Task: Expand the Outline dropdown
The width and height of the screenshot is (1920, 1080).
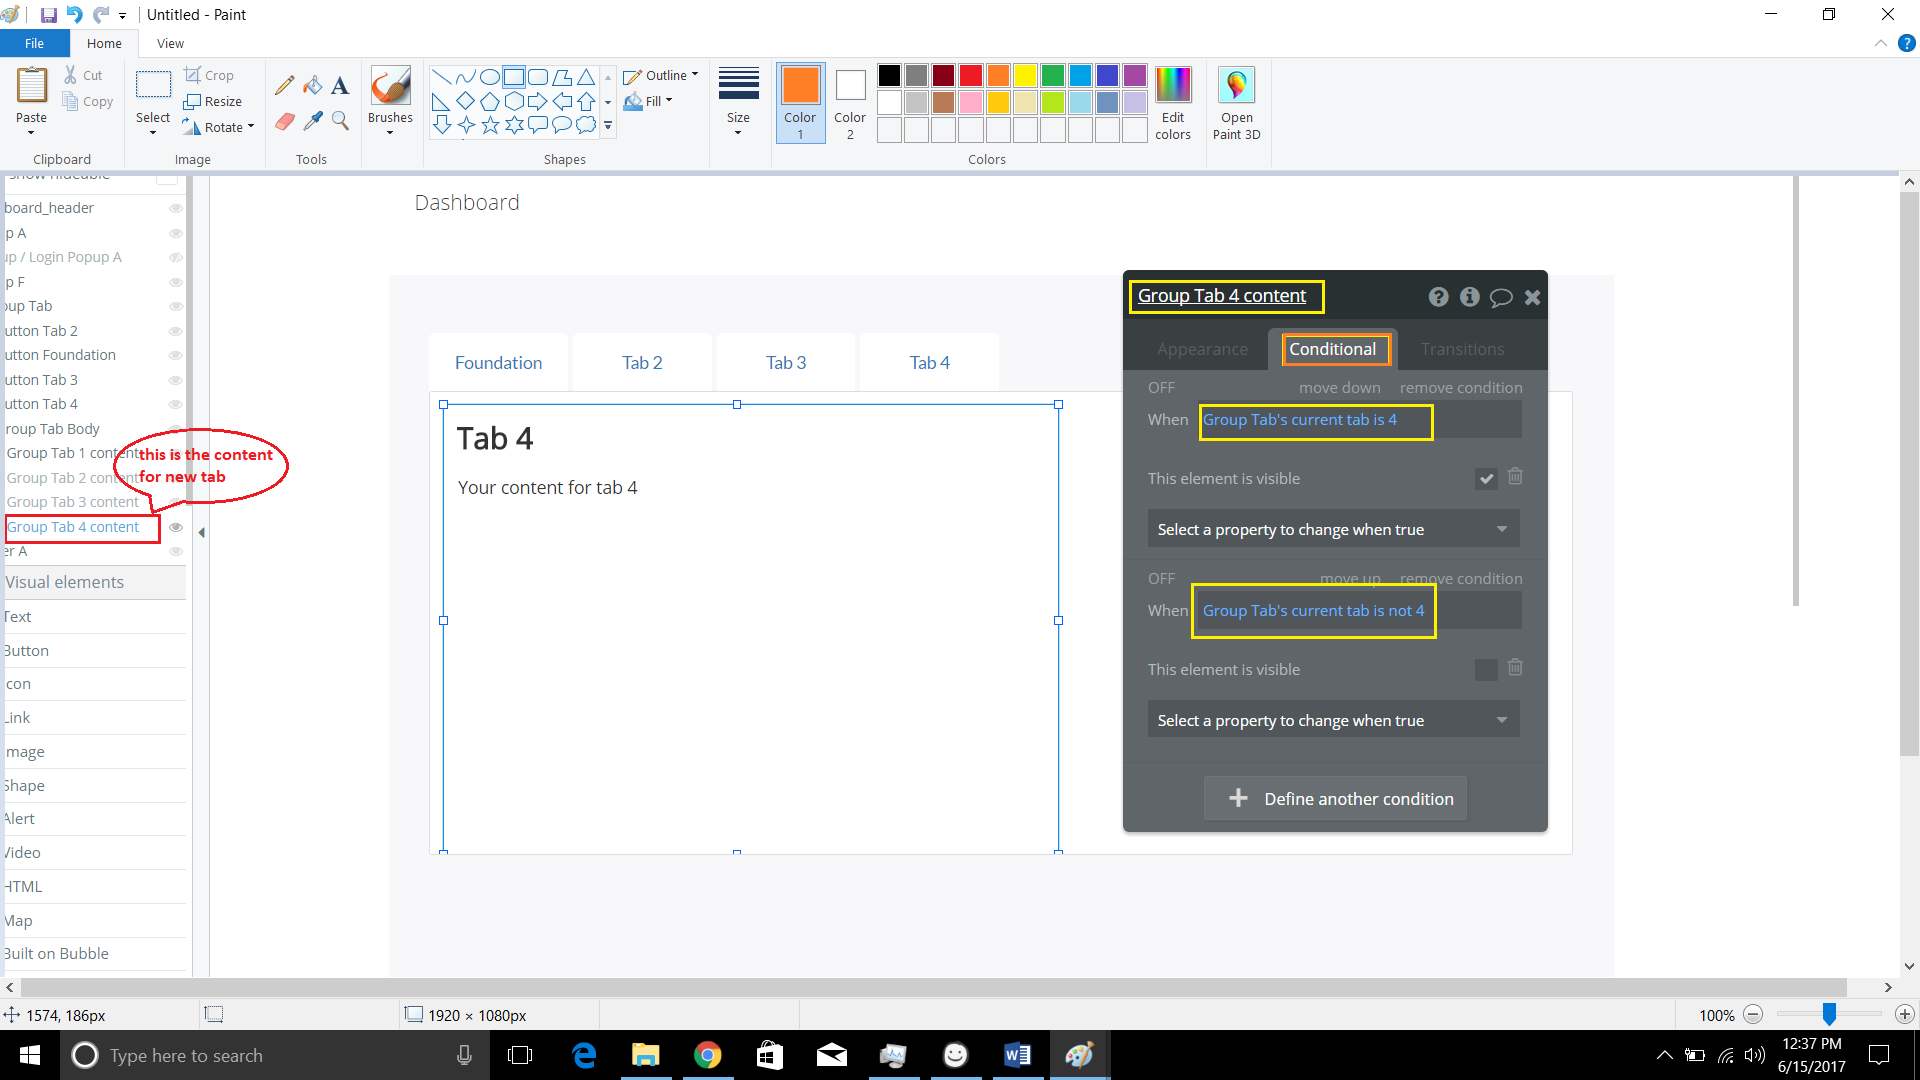Action: click(661, 76)
